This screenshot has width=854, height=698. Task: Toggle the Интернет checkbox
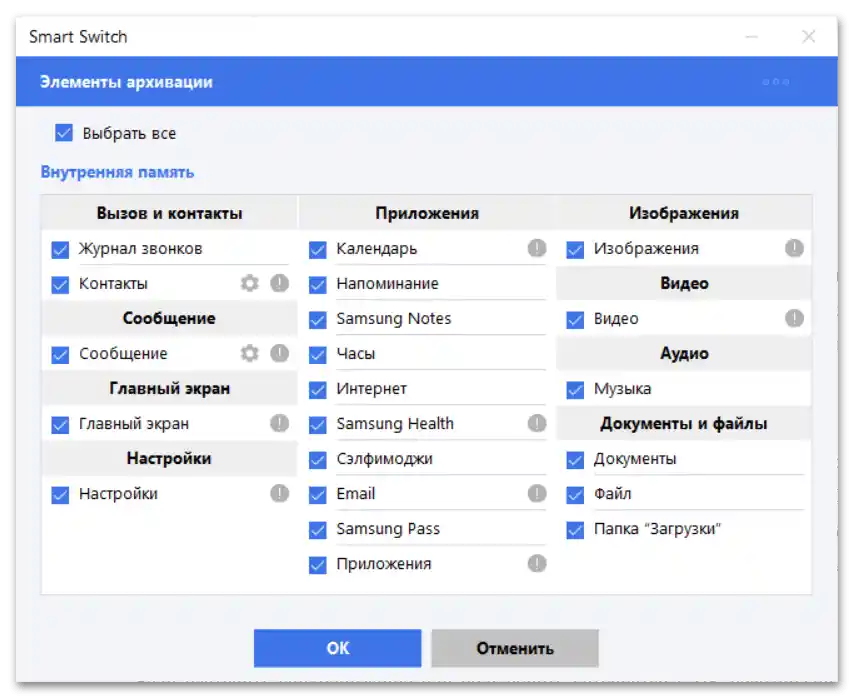pos(318,390)
